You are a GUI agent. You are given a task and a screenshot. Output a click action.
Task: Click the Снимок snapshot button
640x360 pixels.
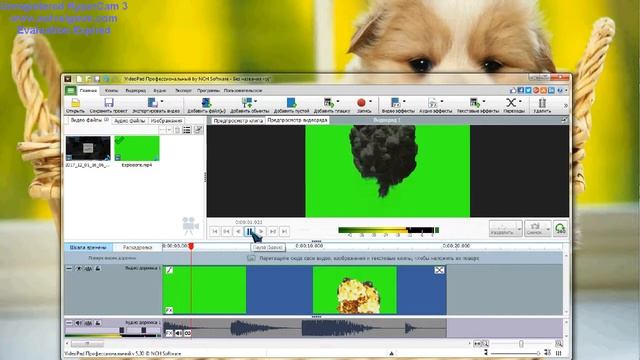click(535, 229)
